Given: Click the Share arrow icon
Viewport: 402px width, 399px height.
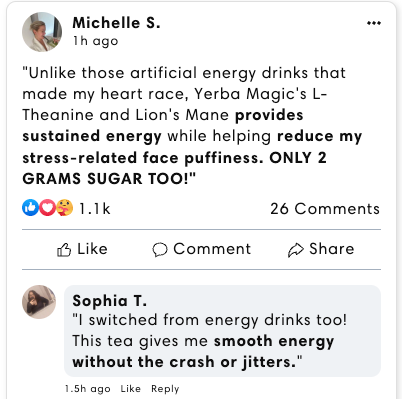Looking at the screenshot, I should tap(296, 250).
